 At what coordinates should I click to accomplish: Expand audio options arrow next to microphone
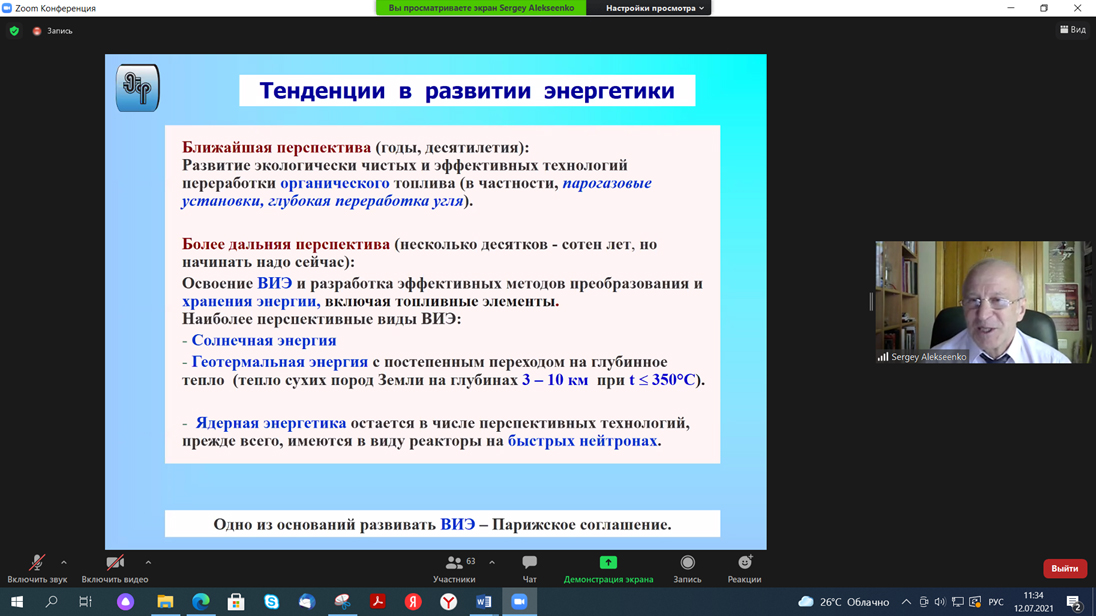(x=64, y=562)
